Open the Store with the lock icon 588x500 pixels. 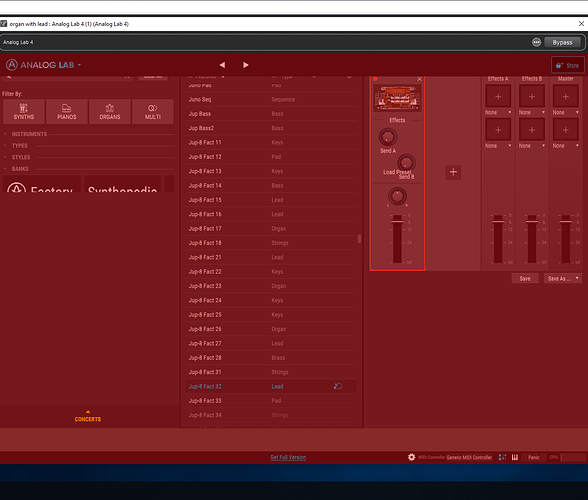(567, 65)
